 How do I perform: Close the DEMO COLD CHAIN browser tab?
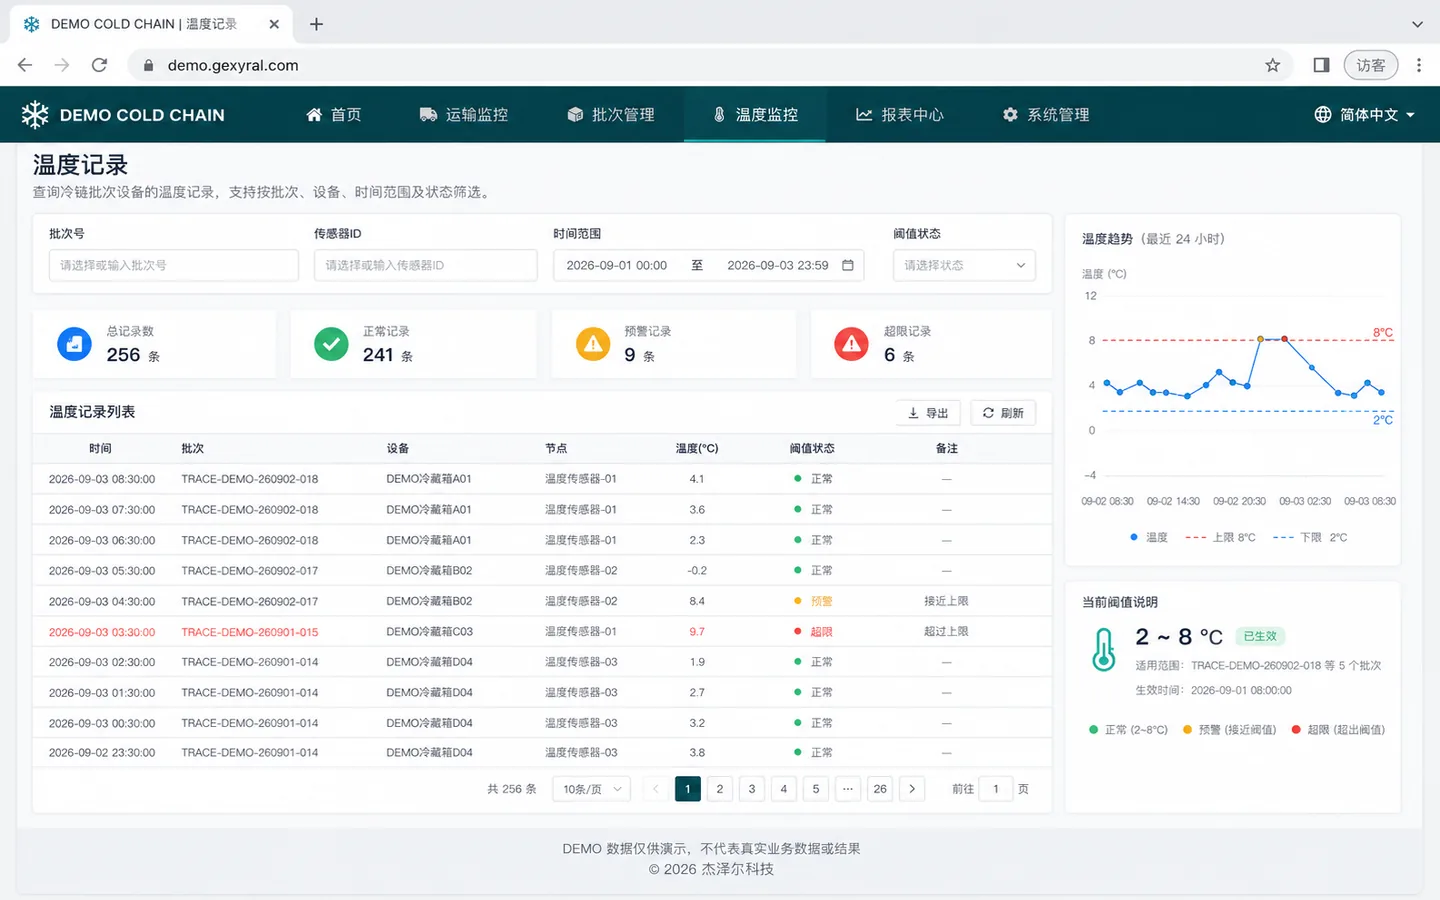pos(274,24)
